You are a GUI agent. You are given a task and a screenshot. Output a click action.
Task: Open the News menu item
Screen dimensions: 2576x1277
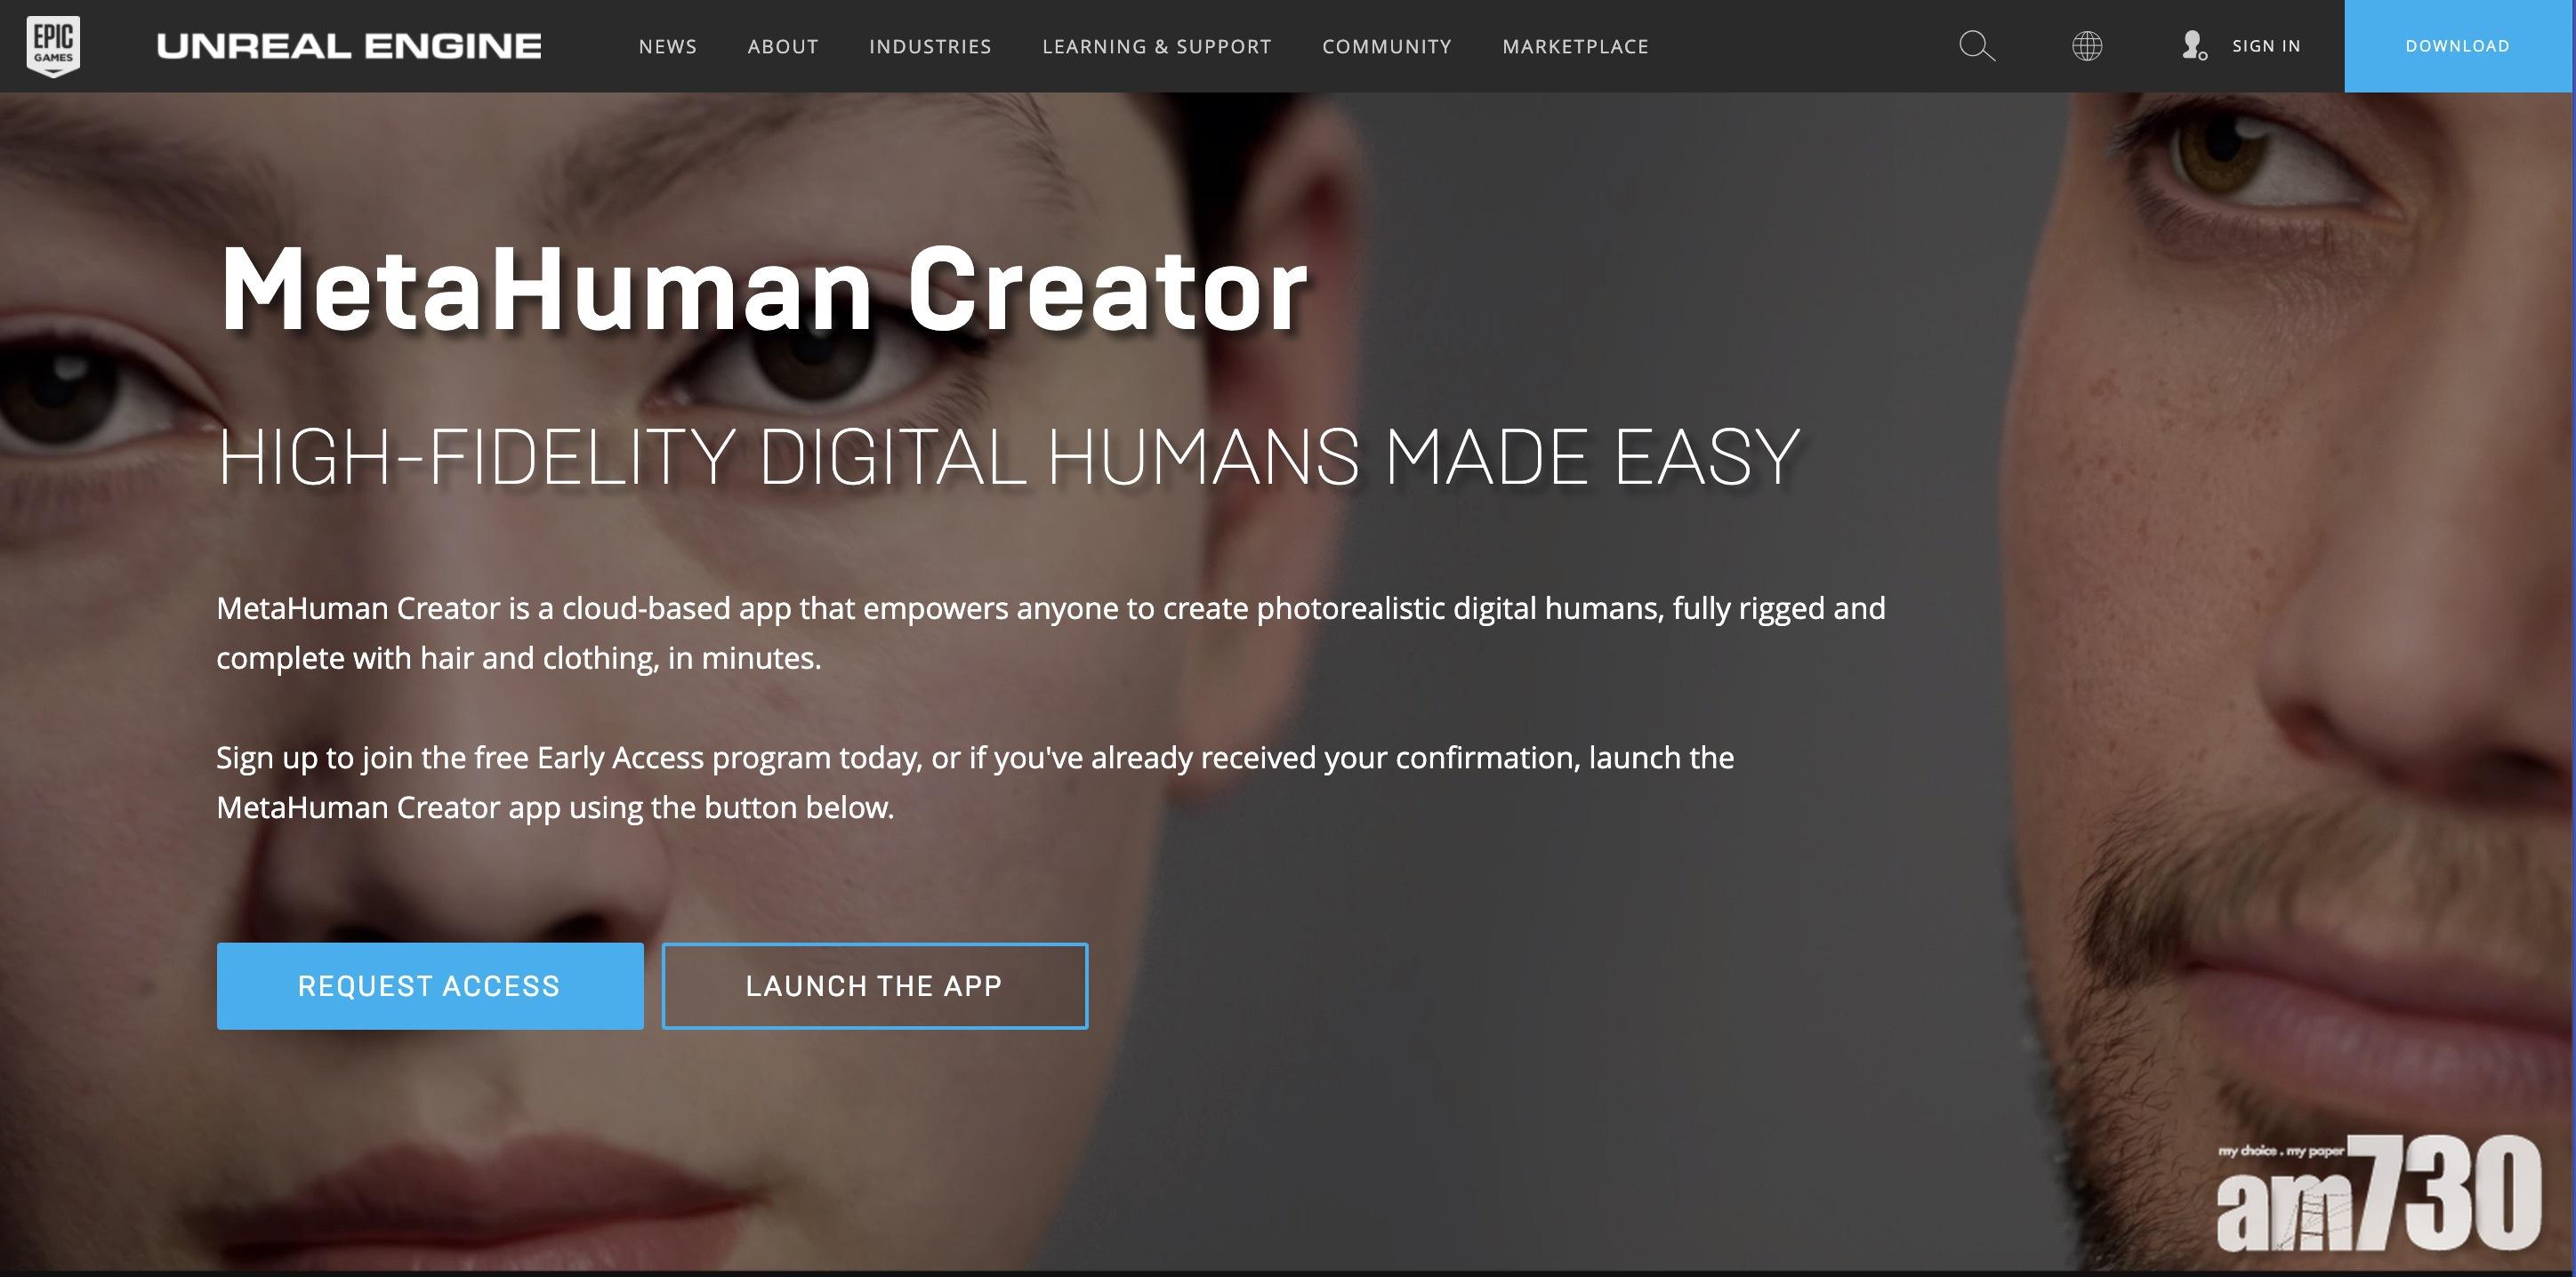tap(668, 46)
